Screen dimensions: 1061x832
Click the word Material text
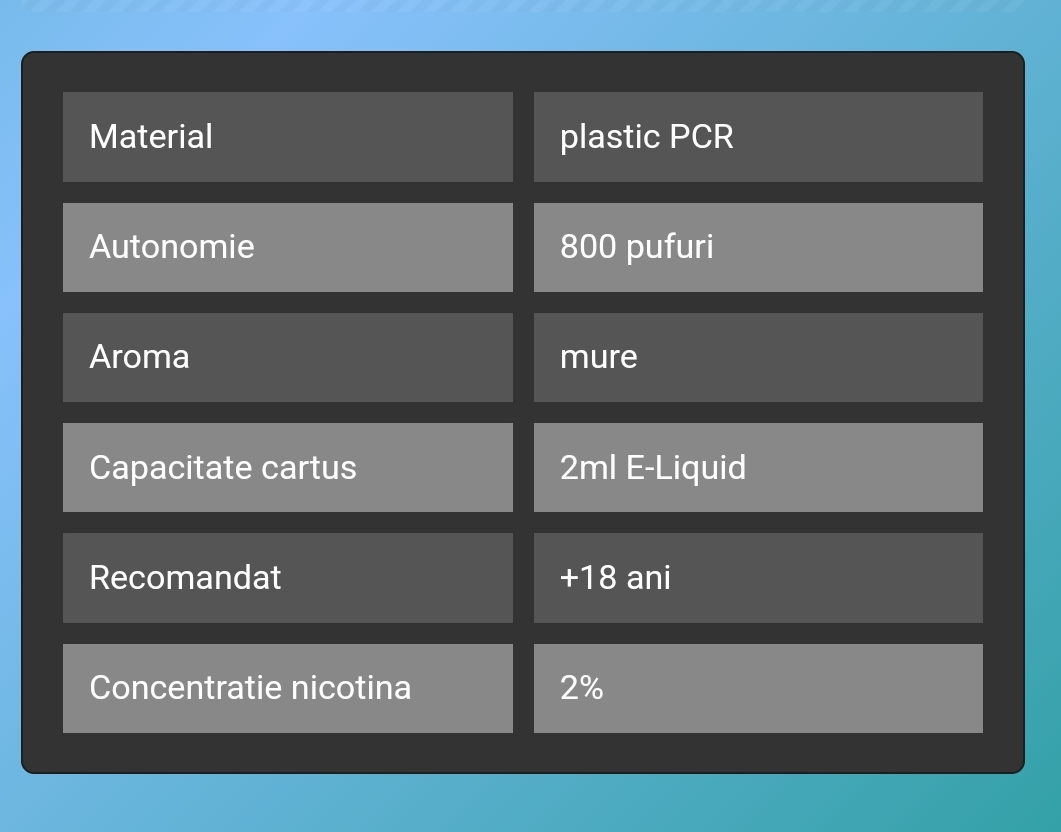click(151, 137)
